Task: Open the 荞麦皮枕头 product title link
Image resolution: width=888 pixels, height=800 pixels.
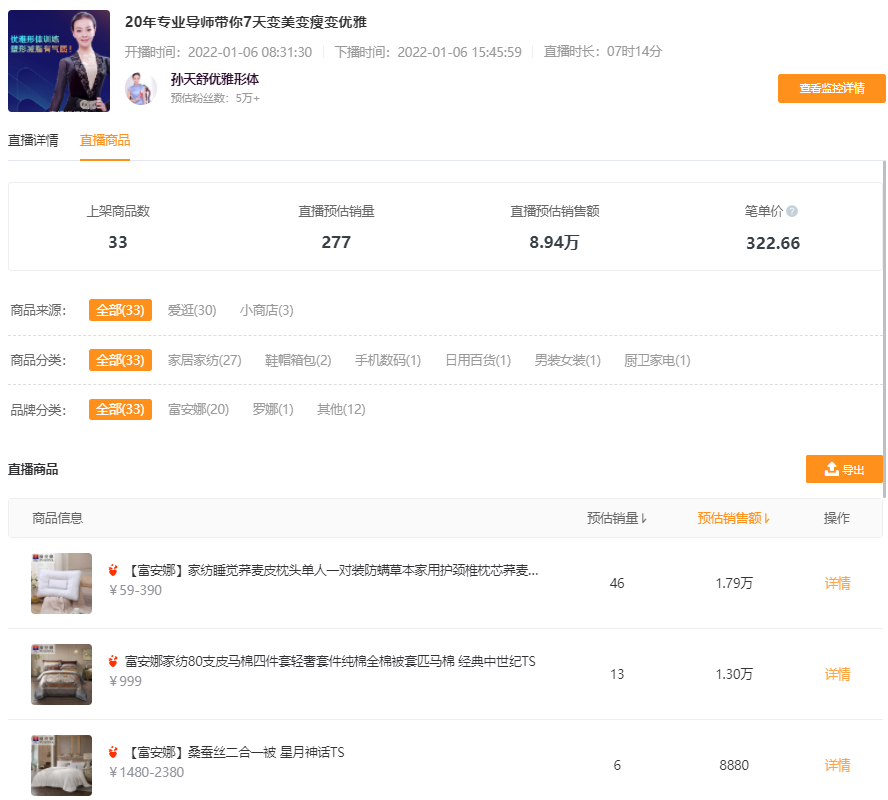Action: tap(331, 570)
